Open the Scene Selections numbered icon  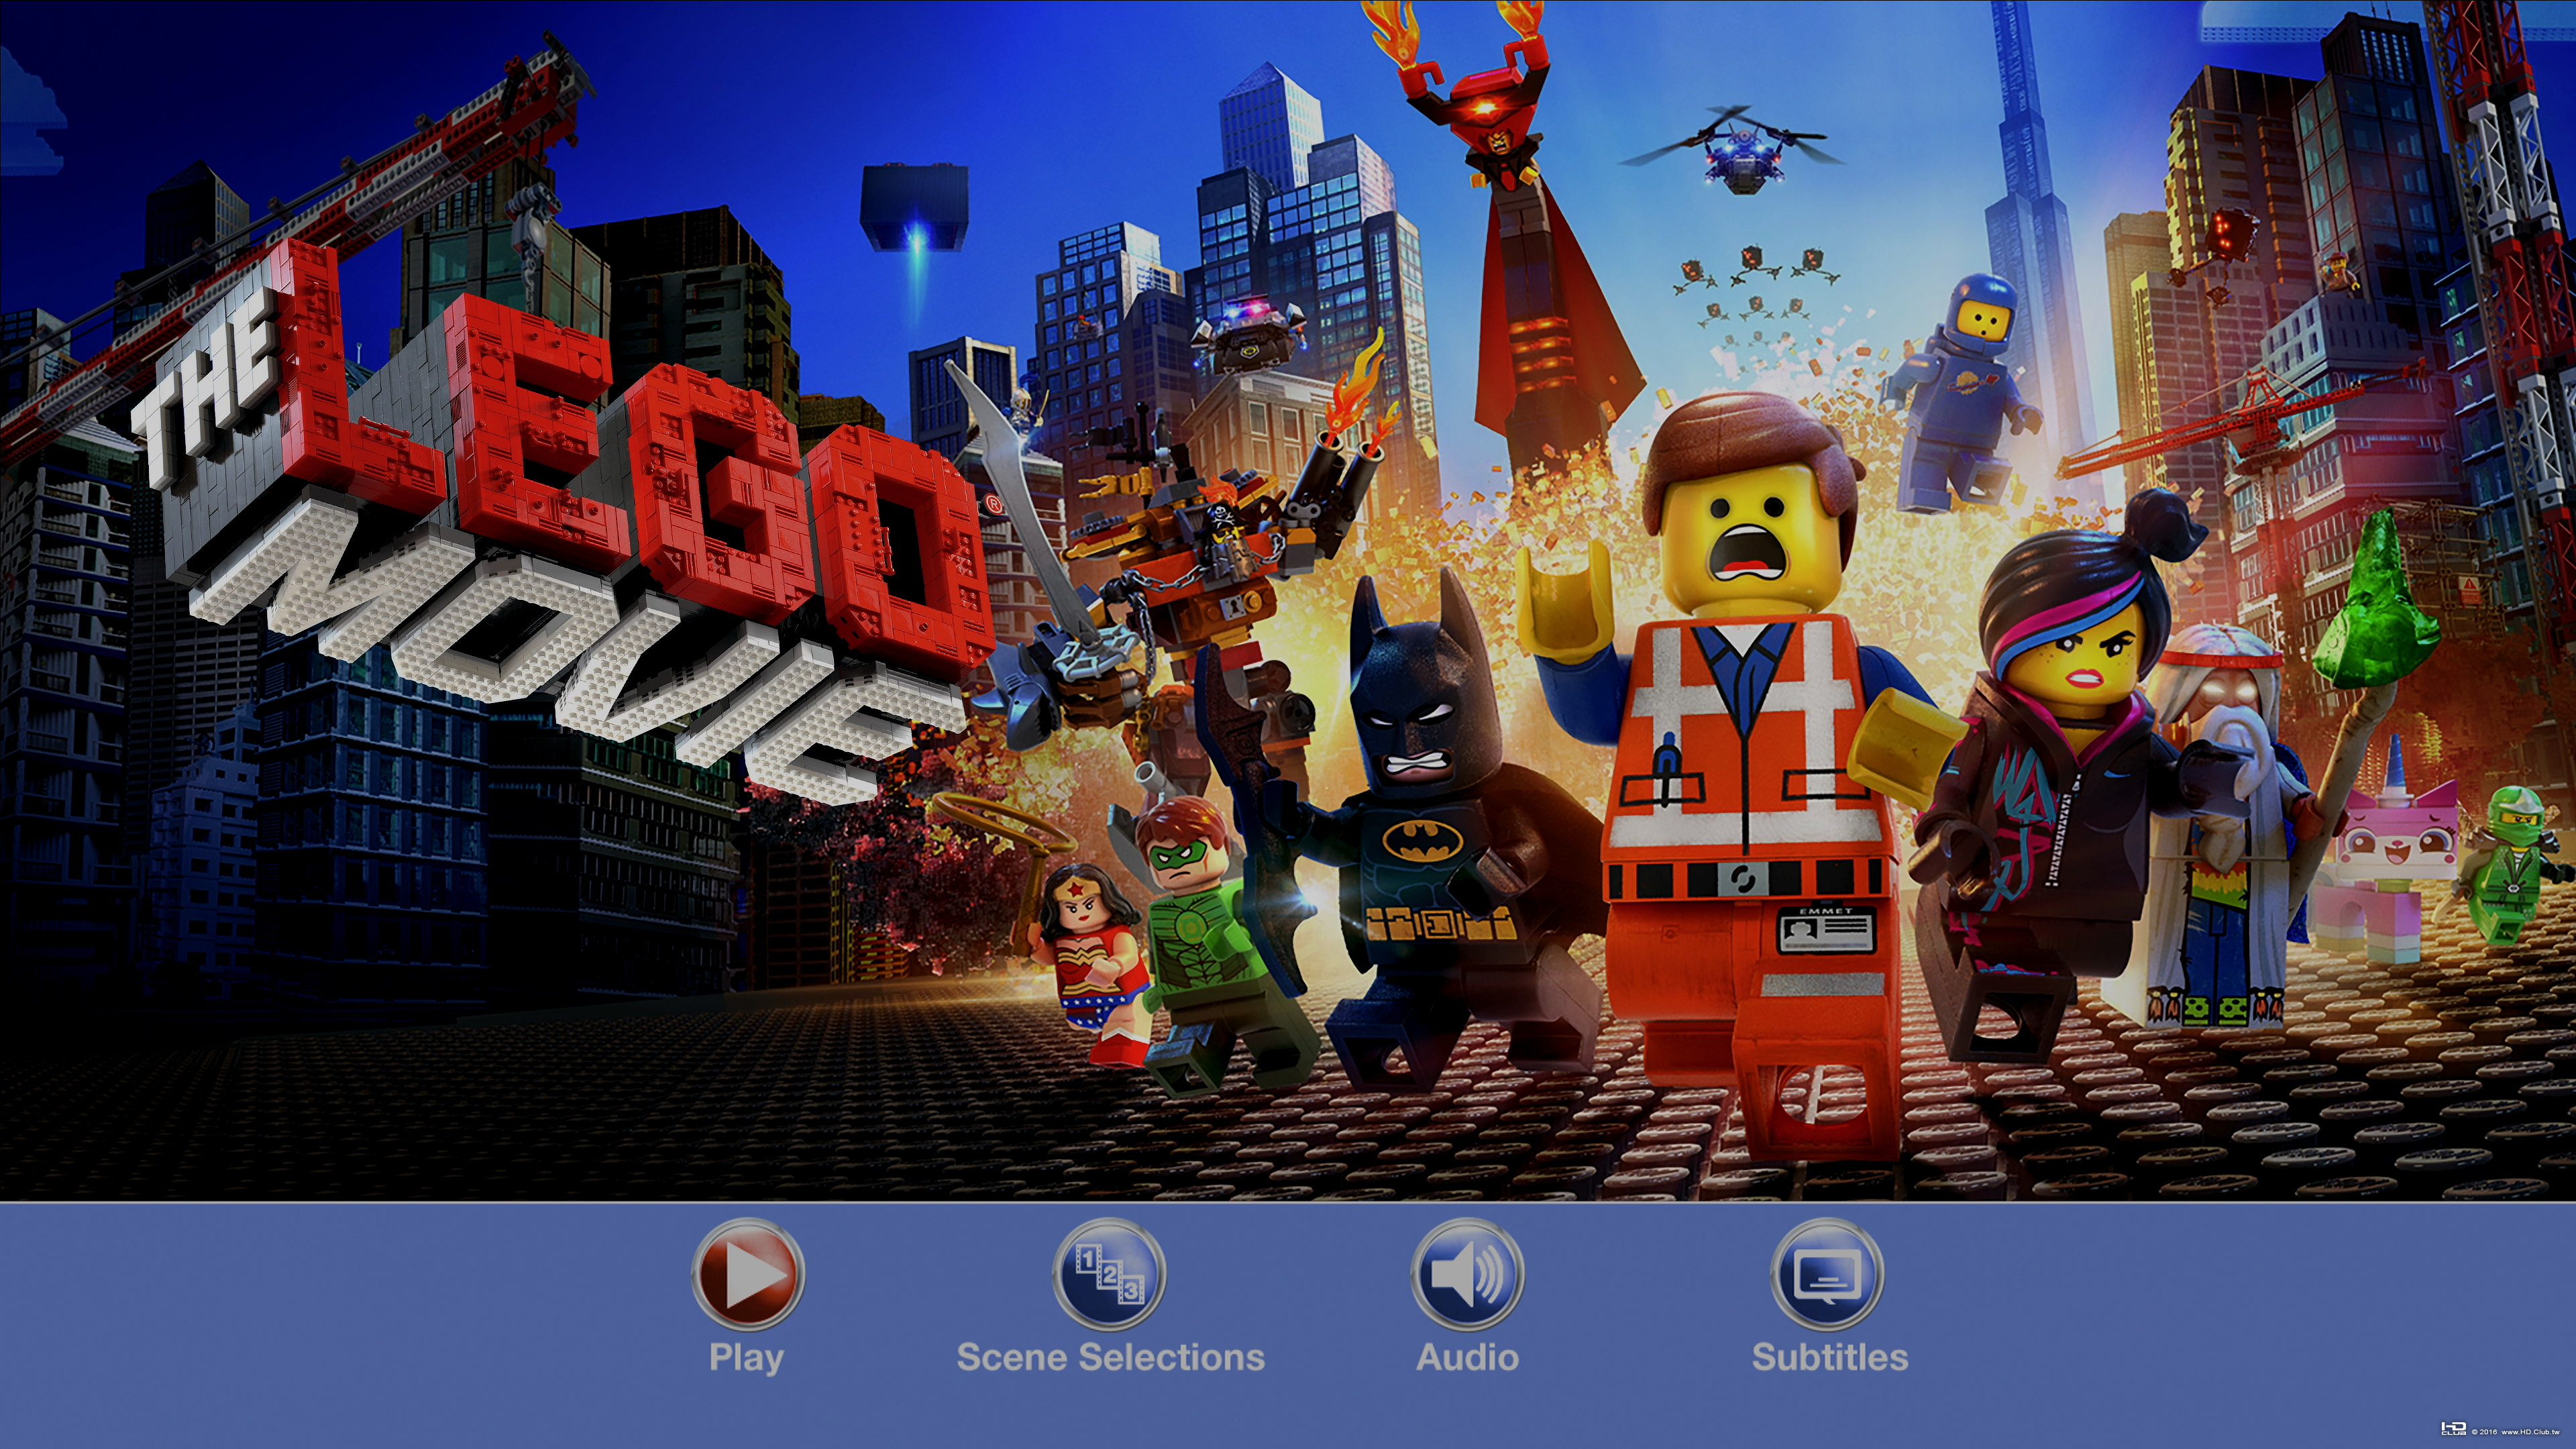tap(1109, 1274)
